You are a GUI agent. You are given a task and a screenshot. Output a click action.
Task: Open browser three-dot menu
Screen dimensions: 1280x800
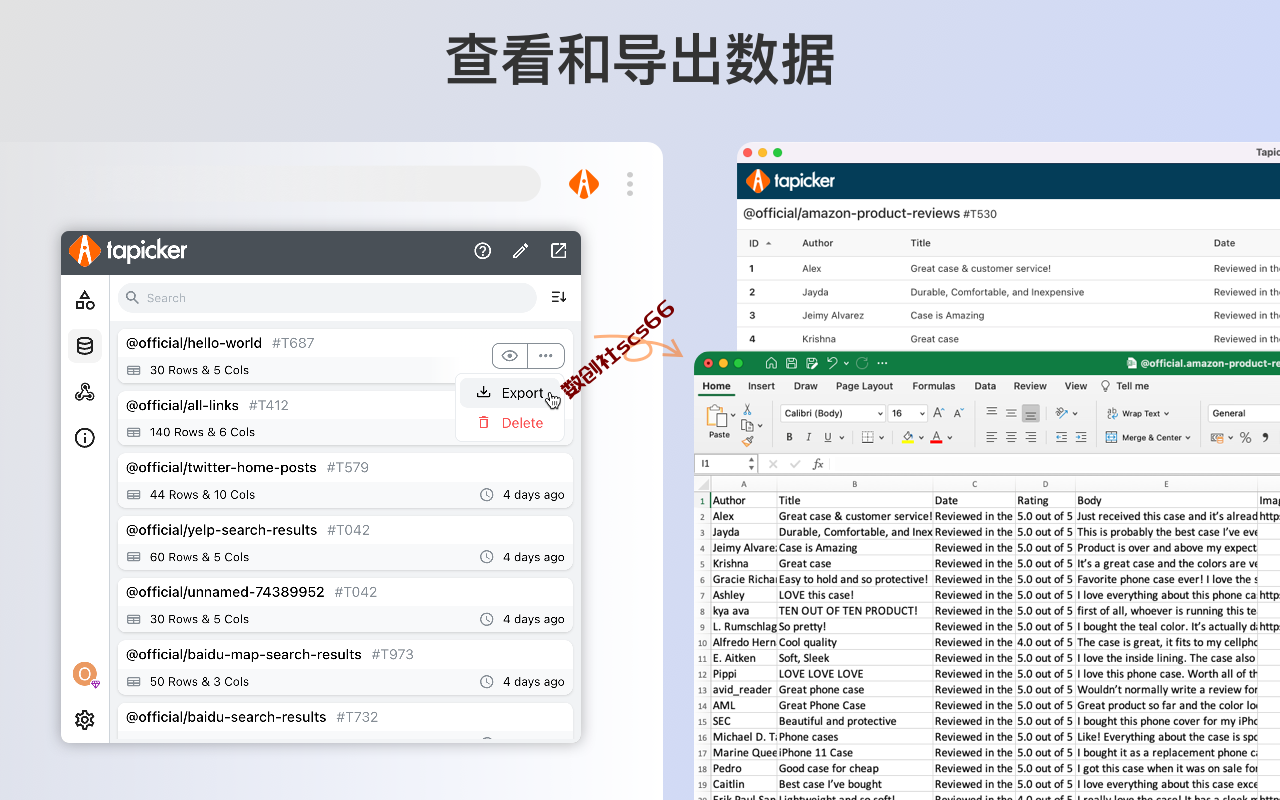coord(630,184)
